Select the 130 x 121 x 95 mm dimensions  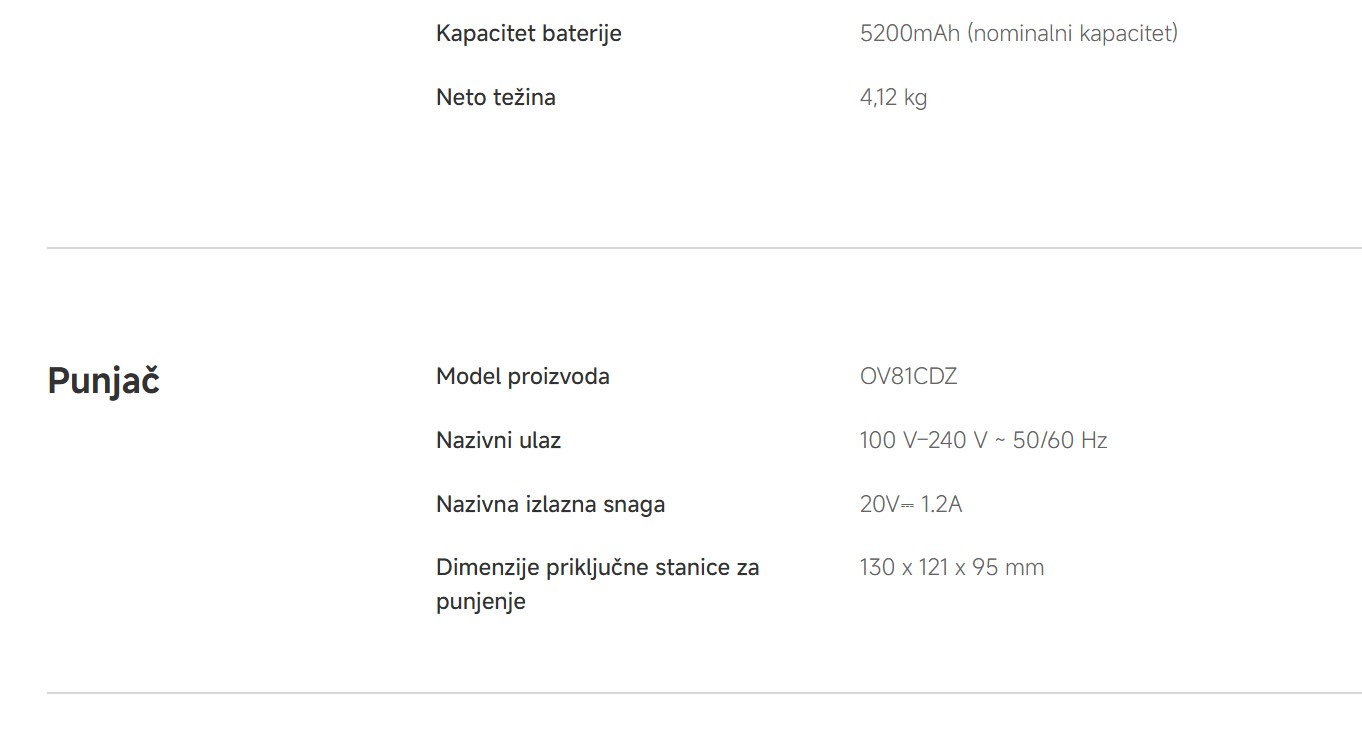click(951, 567)
